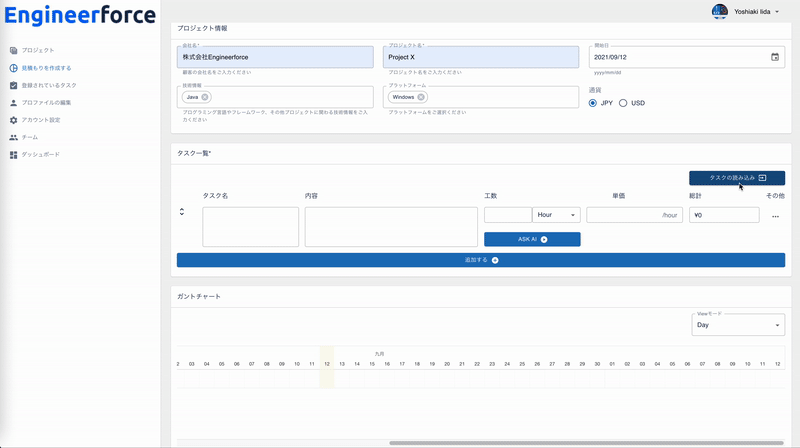The image size is (800, 448).
Task: Open プロジェクト in the sidebar
Action: [38, 50]
